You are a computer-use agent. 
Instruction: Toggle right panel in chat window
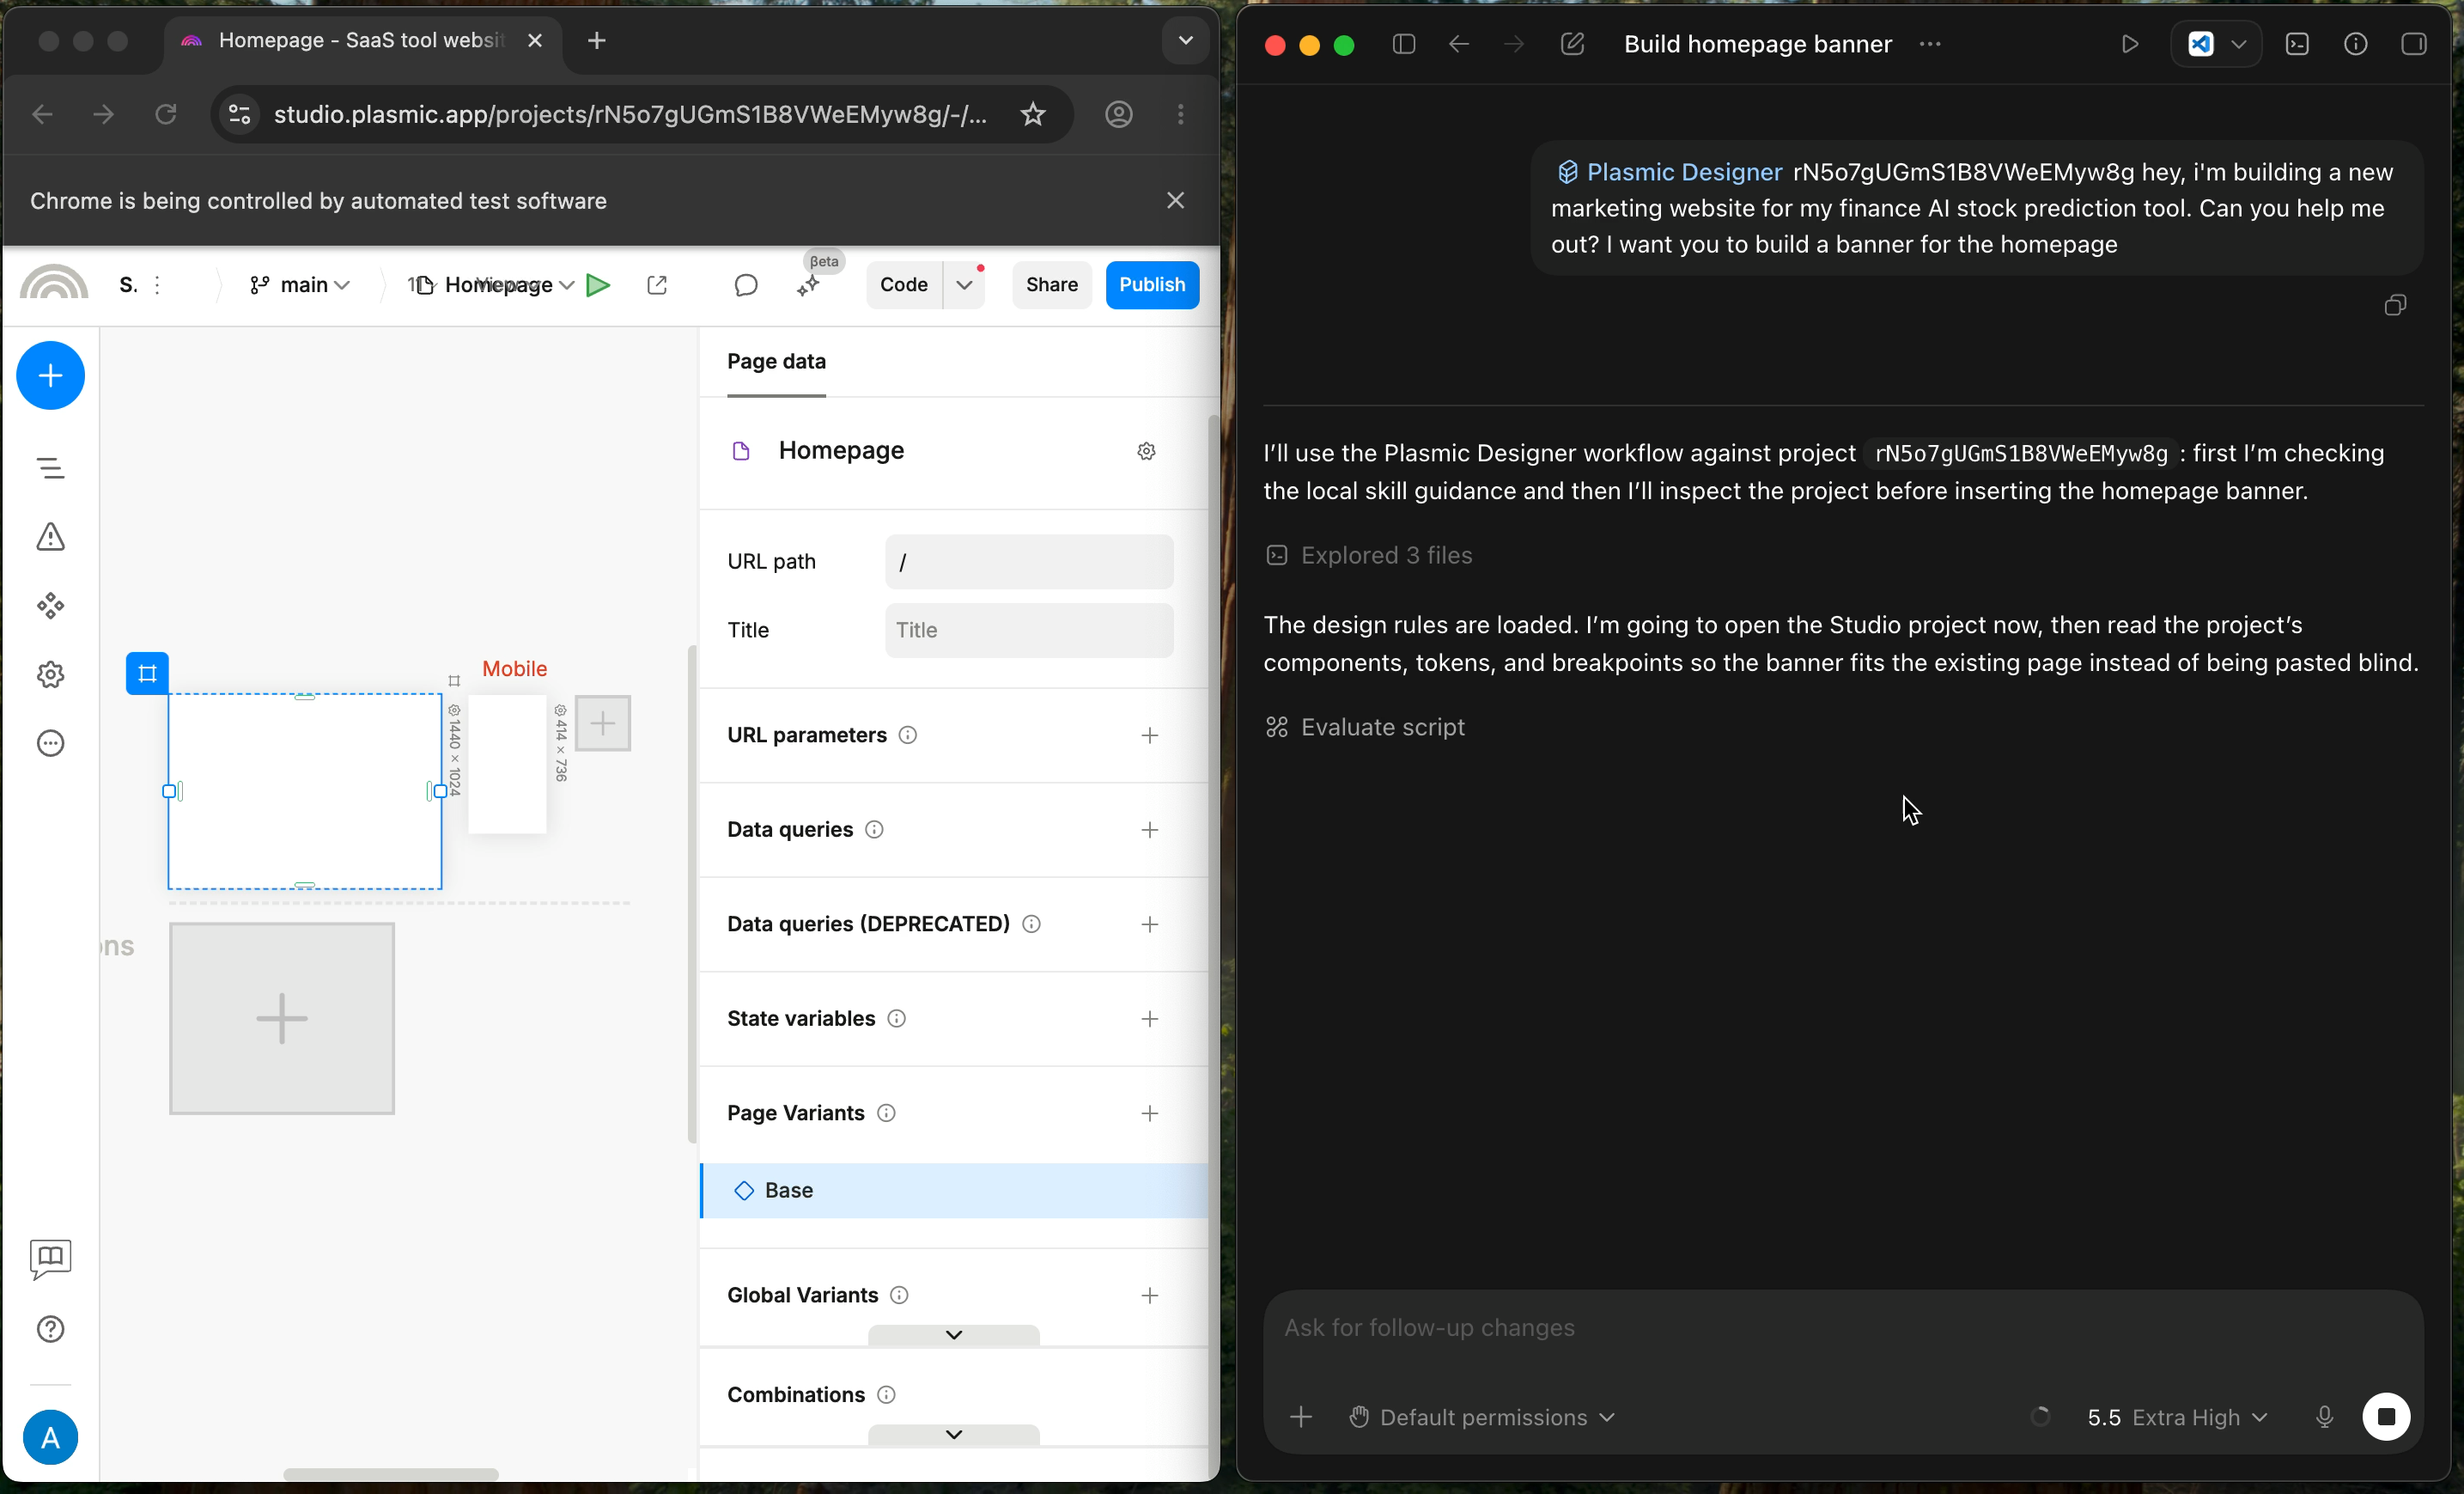[2413, 44]
